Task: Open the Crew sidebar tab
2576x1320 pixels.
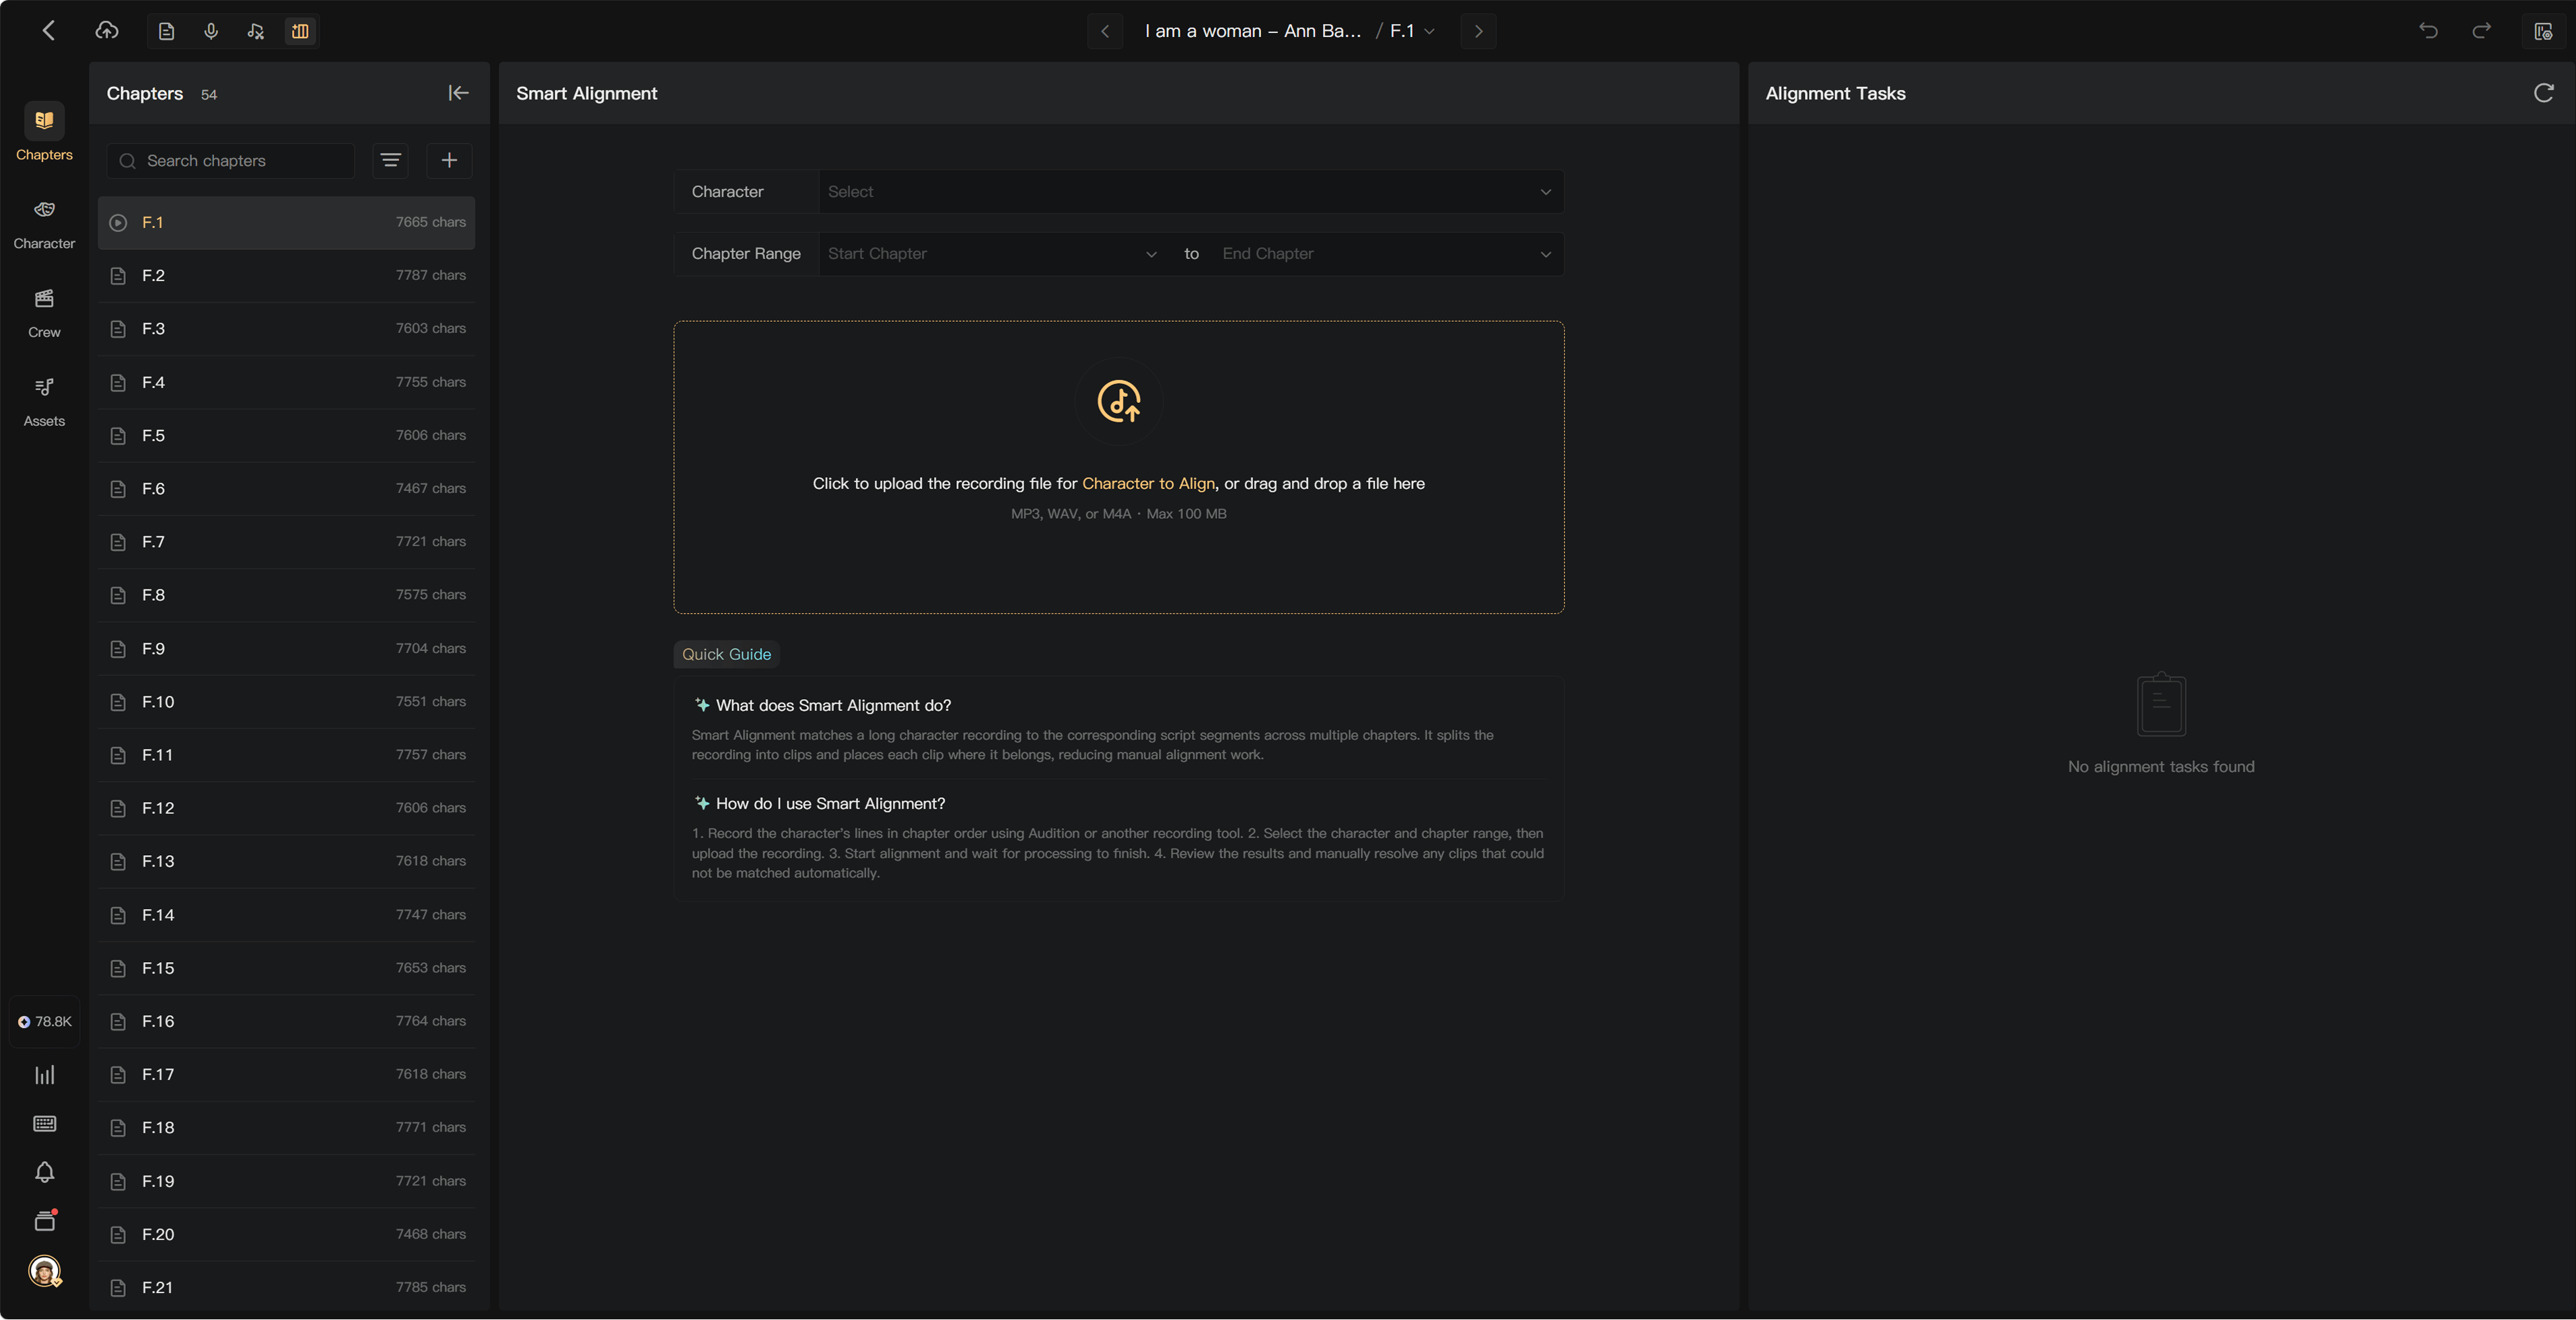Action: [44, 313]
